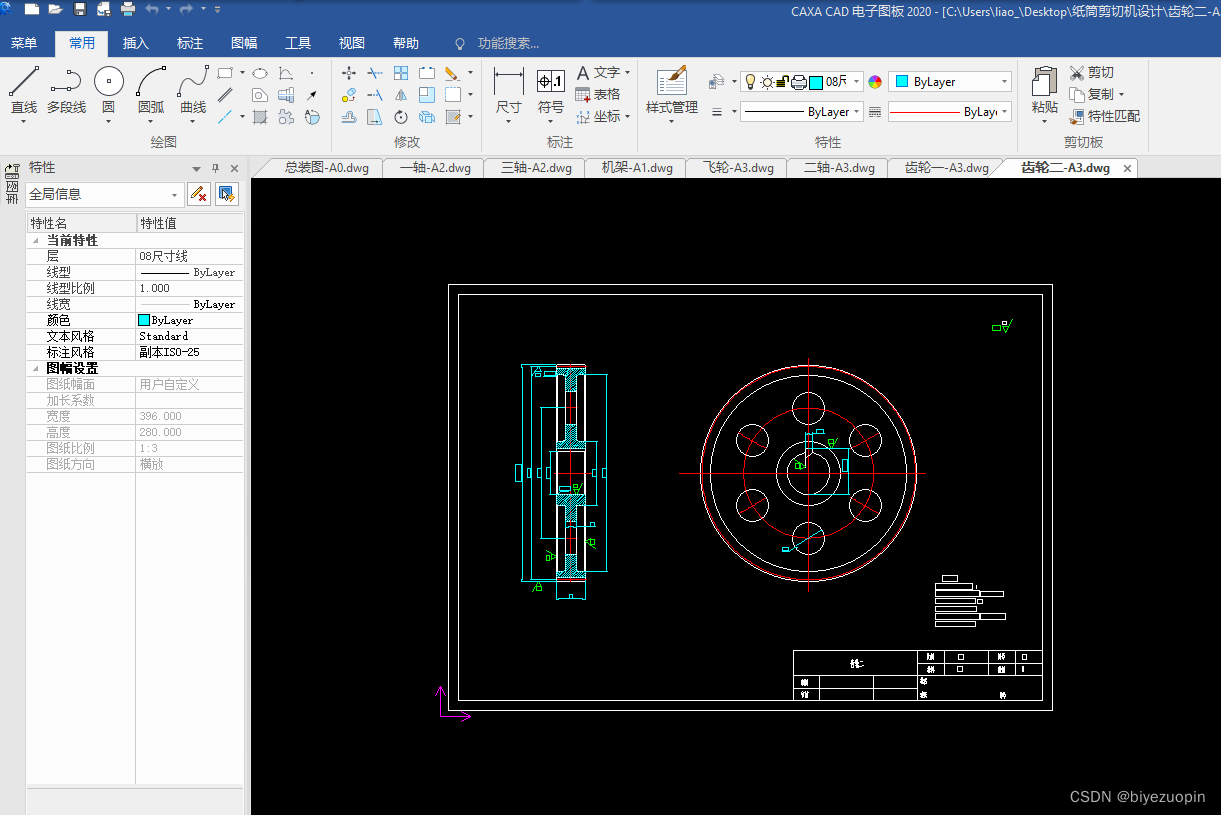Select the 圆弧 arc tool
The width and height of the screenshot is (1221, 815).
point(151,93)
